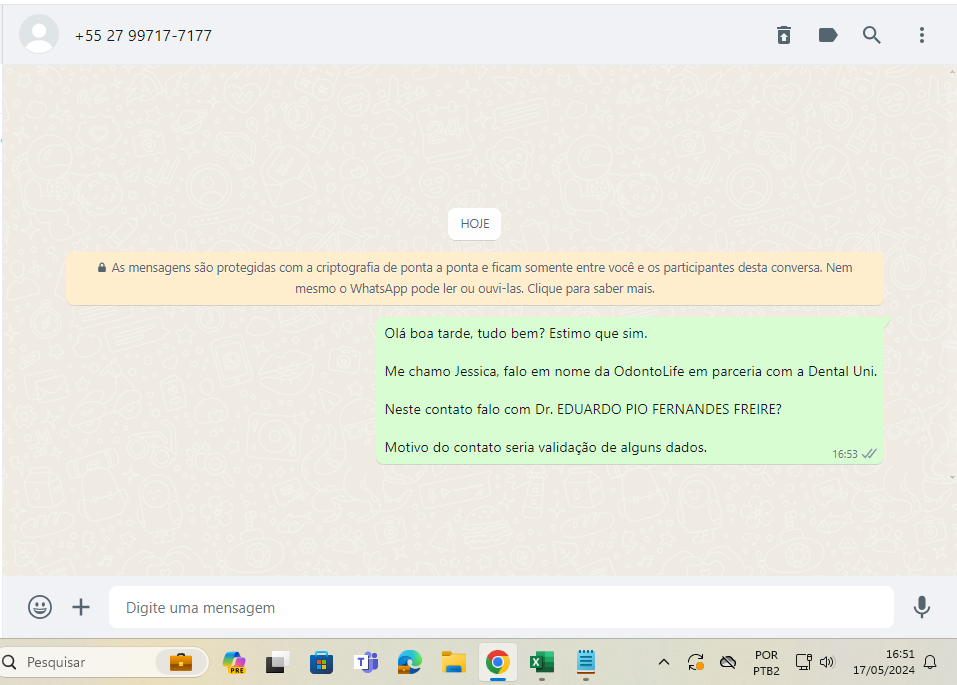The width and height of the screenshot is (957, 685).
Task: Start voice recording with microphone icon
Action: (922, 607)
